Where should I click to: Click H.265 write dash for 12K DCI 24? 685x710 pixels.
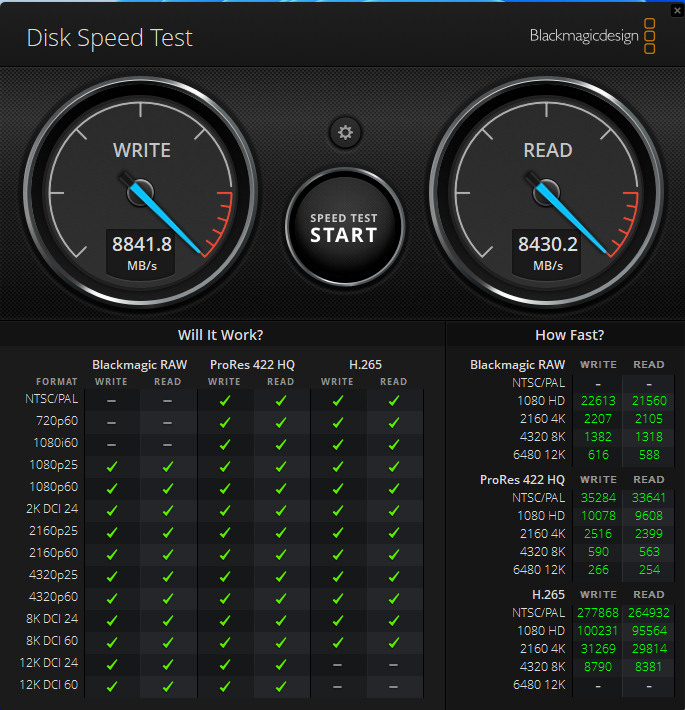click(337, 665)
